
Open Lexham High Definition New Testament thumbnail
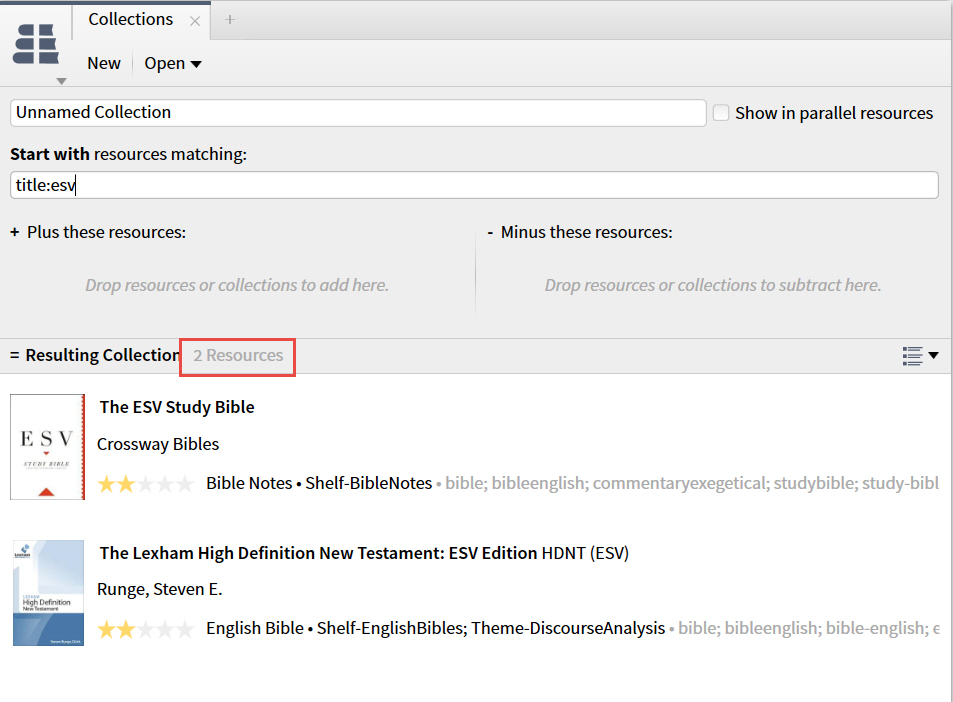[x=49, y=593]
